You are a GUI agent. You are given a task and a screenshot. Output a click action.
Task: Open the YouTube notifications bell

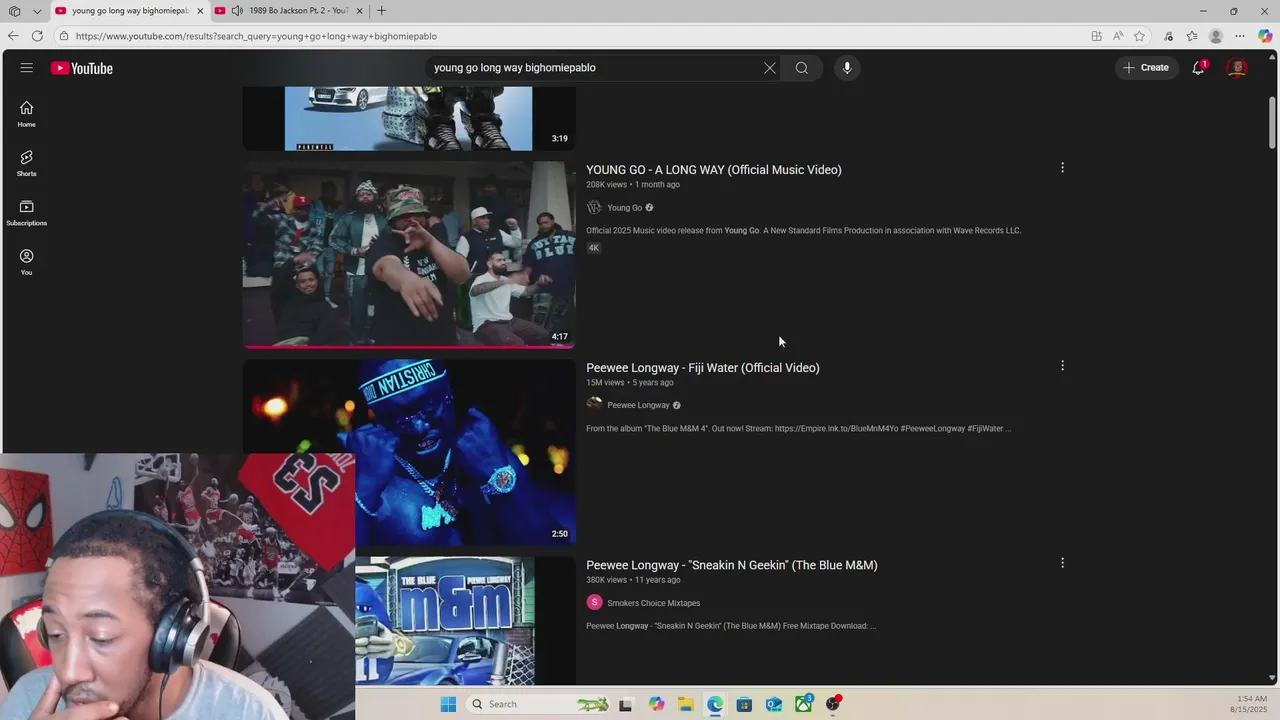(x=1198, y=68)
